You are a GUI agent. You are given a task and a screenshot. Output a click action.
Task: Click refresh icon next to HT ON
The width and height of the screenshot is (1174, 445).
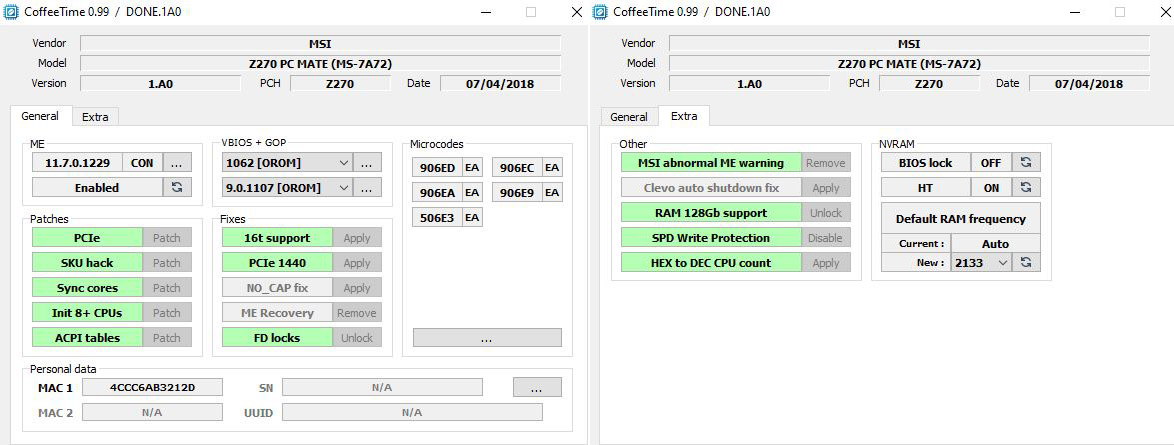[1026, 187]
